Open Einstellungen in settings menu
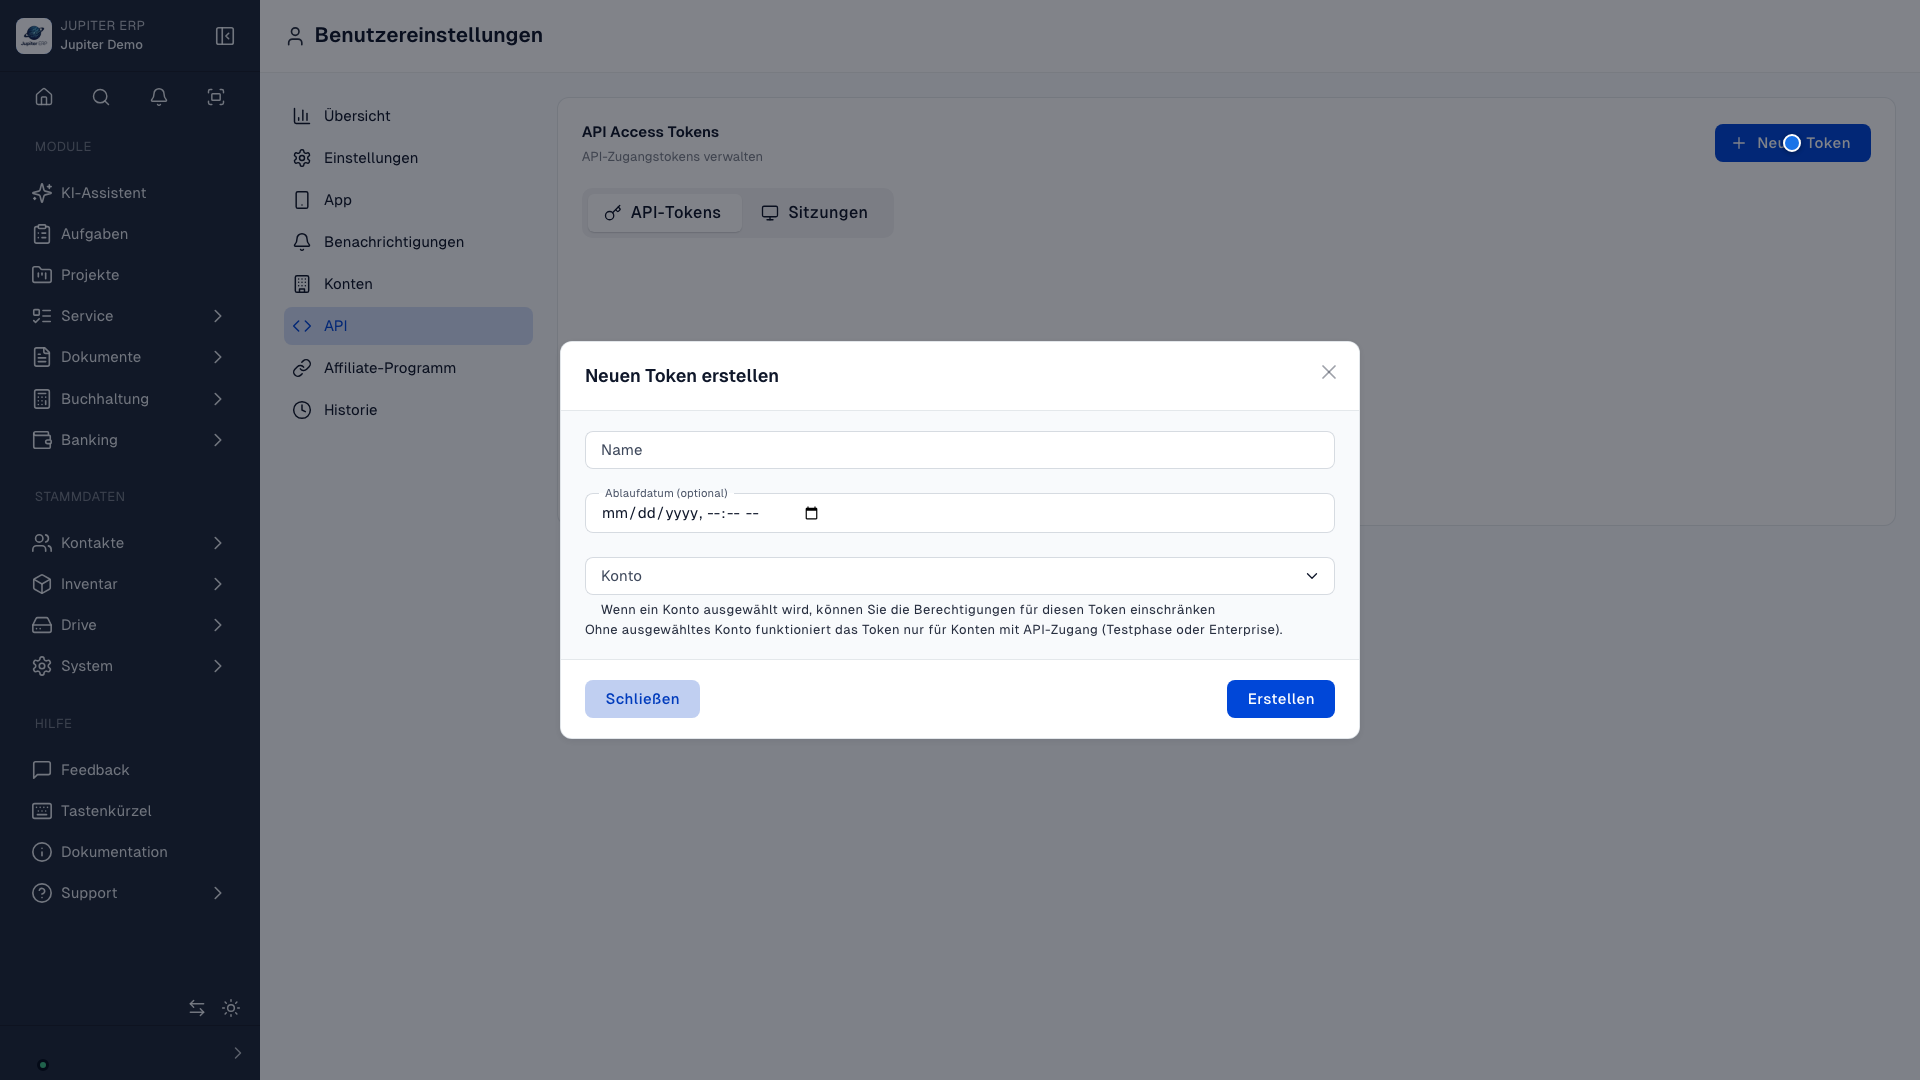Viewport: 1920px width, 1080px height. (408, 158)
